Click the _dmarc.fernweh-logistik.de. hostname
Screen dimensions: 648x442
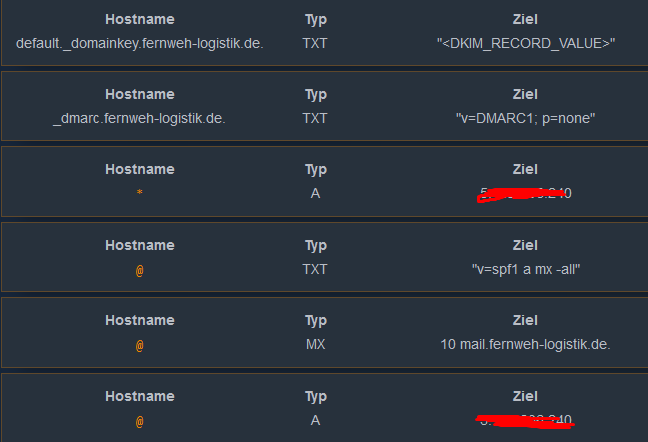point(140,118)
